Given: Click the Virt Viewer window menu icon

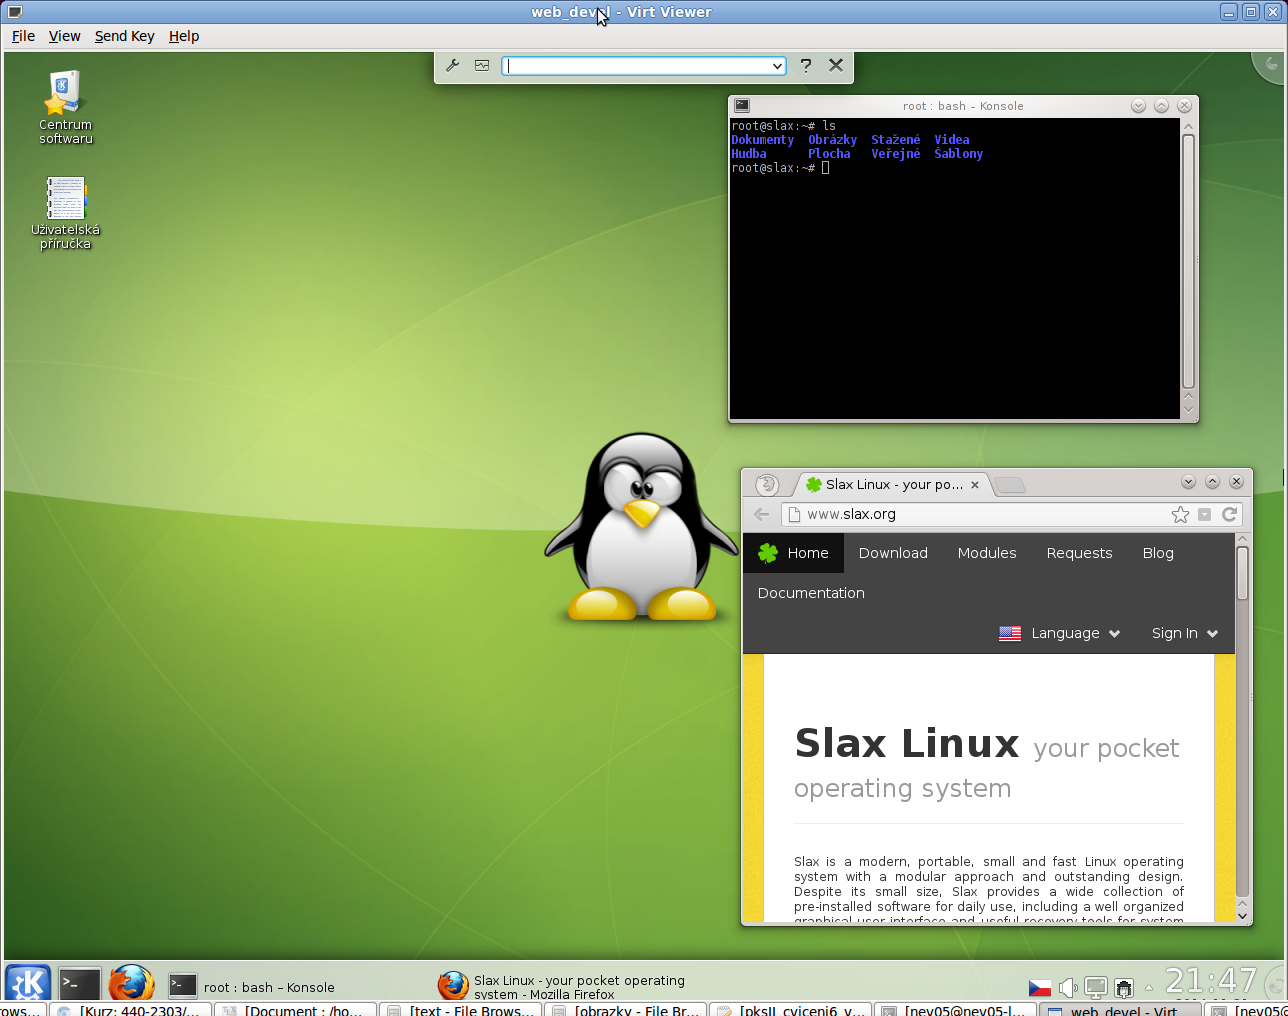Looking at the screenshot, I should pos(14,12).
